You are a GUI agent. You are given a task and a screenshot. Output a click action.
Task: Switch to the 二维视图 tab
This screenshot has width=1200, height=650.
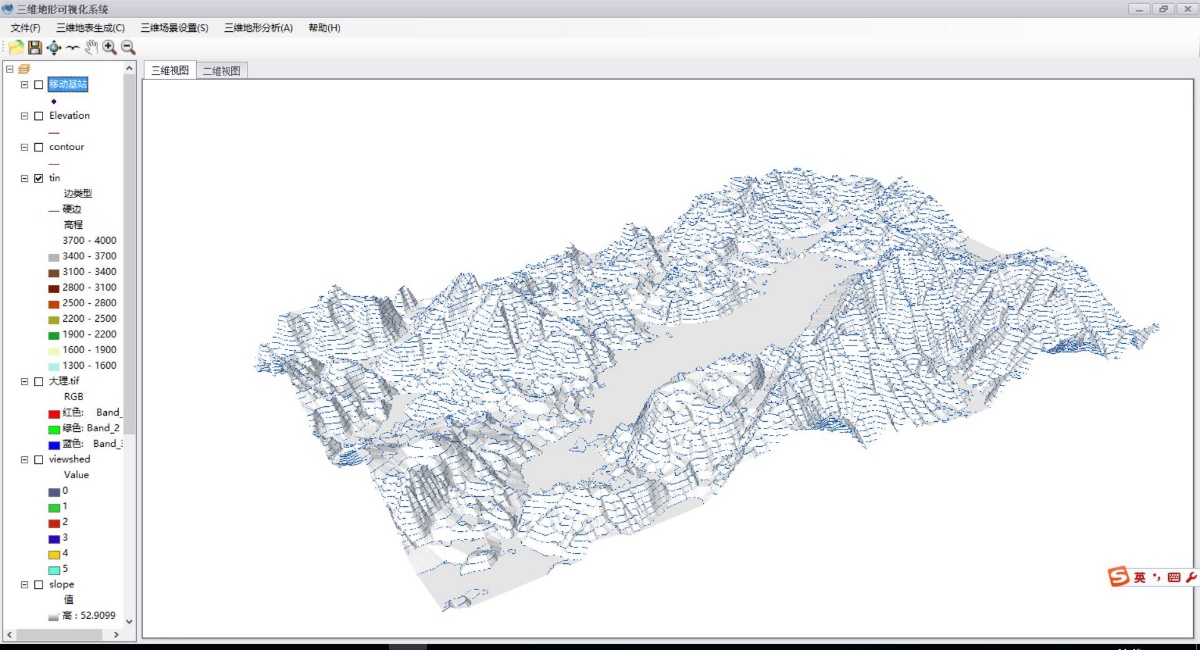(221, 71)
